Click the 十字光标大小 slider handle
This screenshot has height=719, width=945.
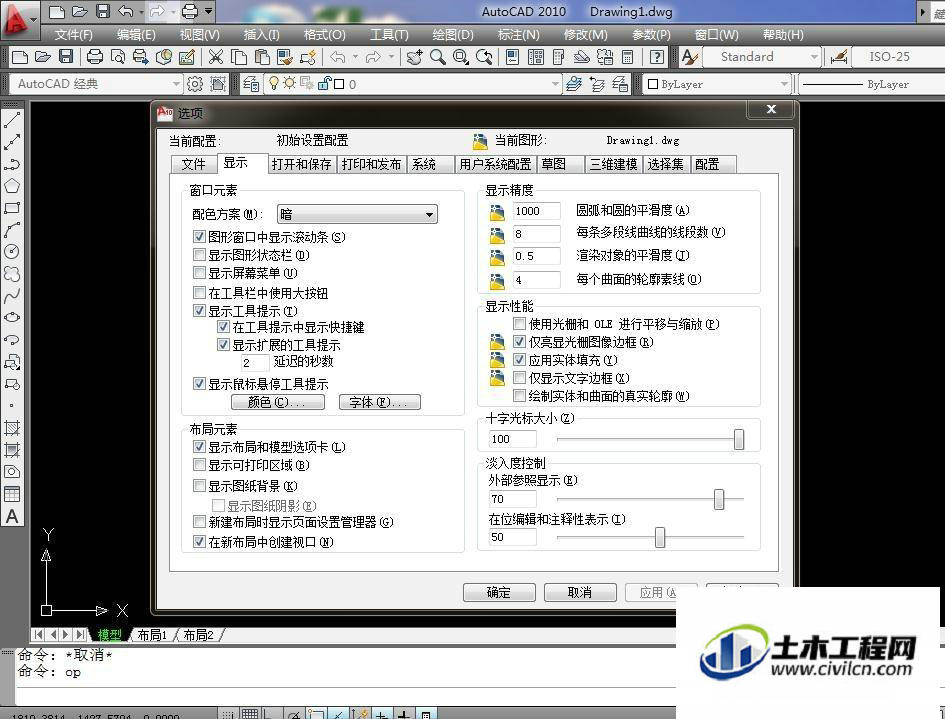tap(739, 439)
